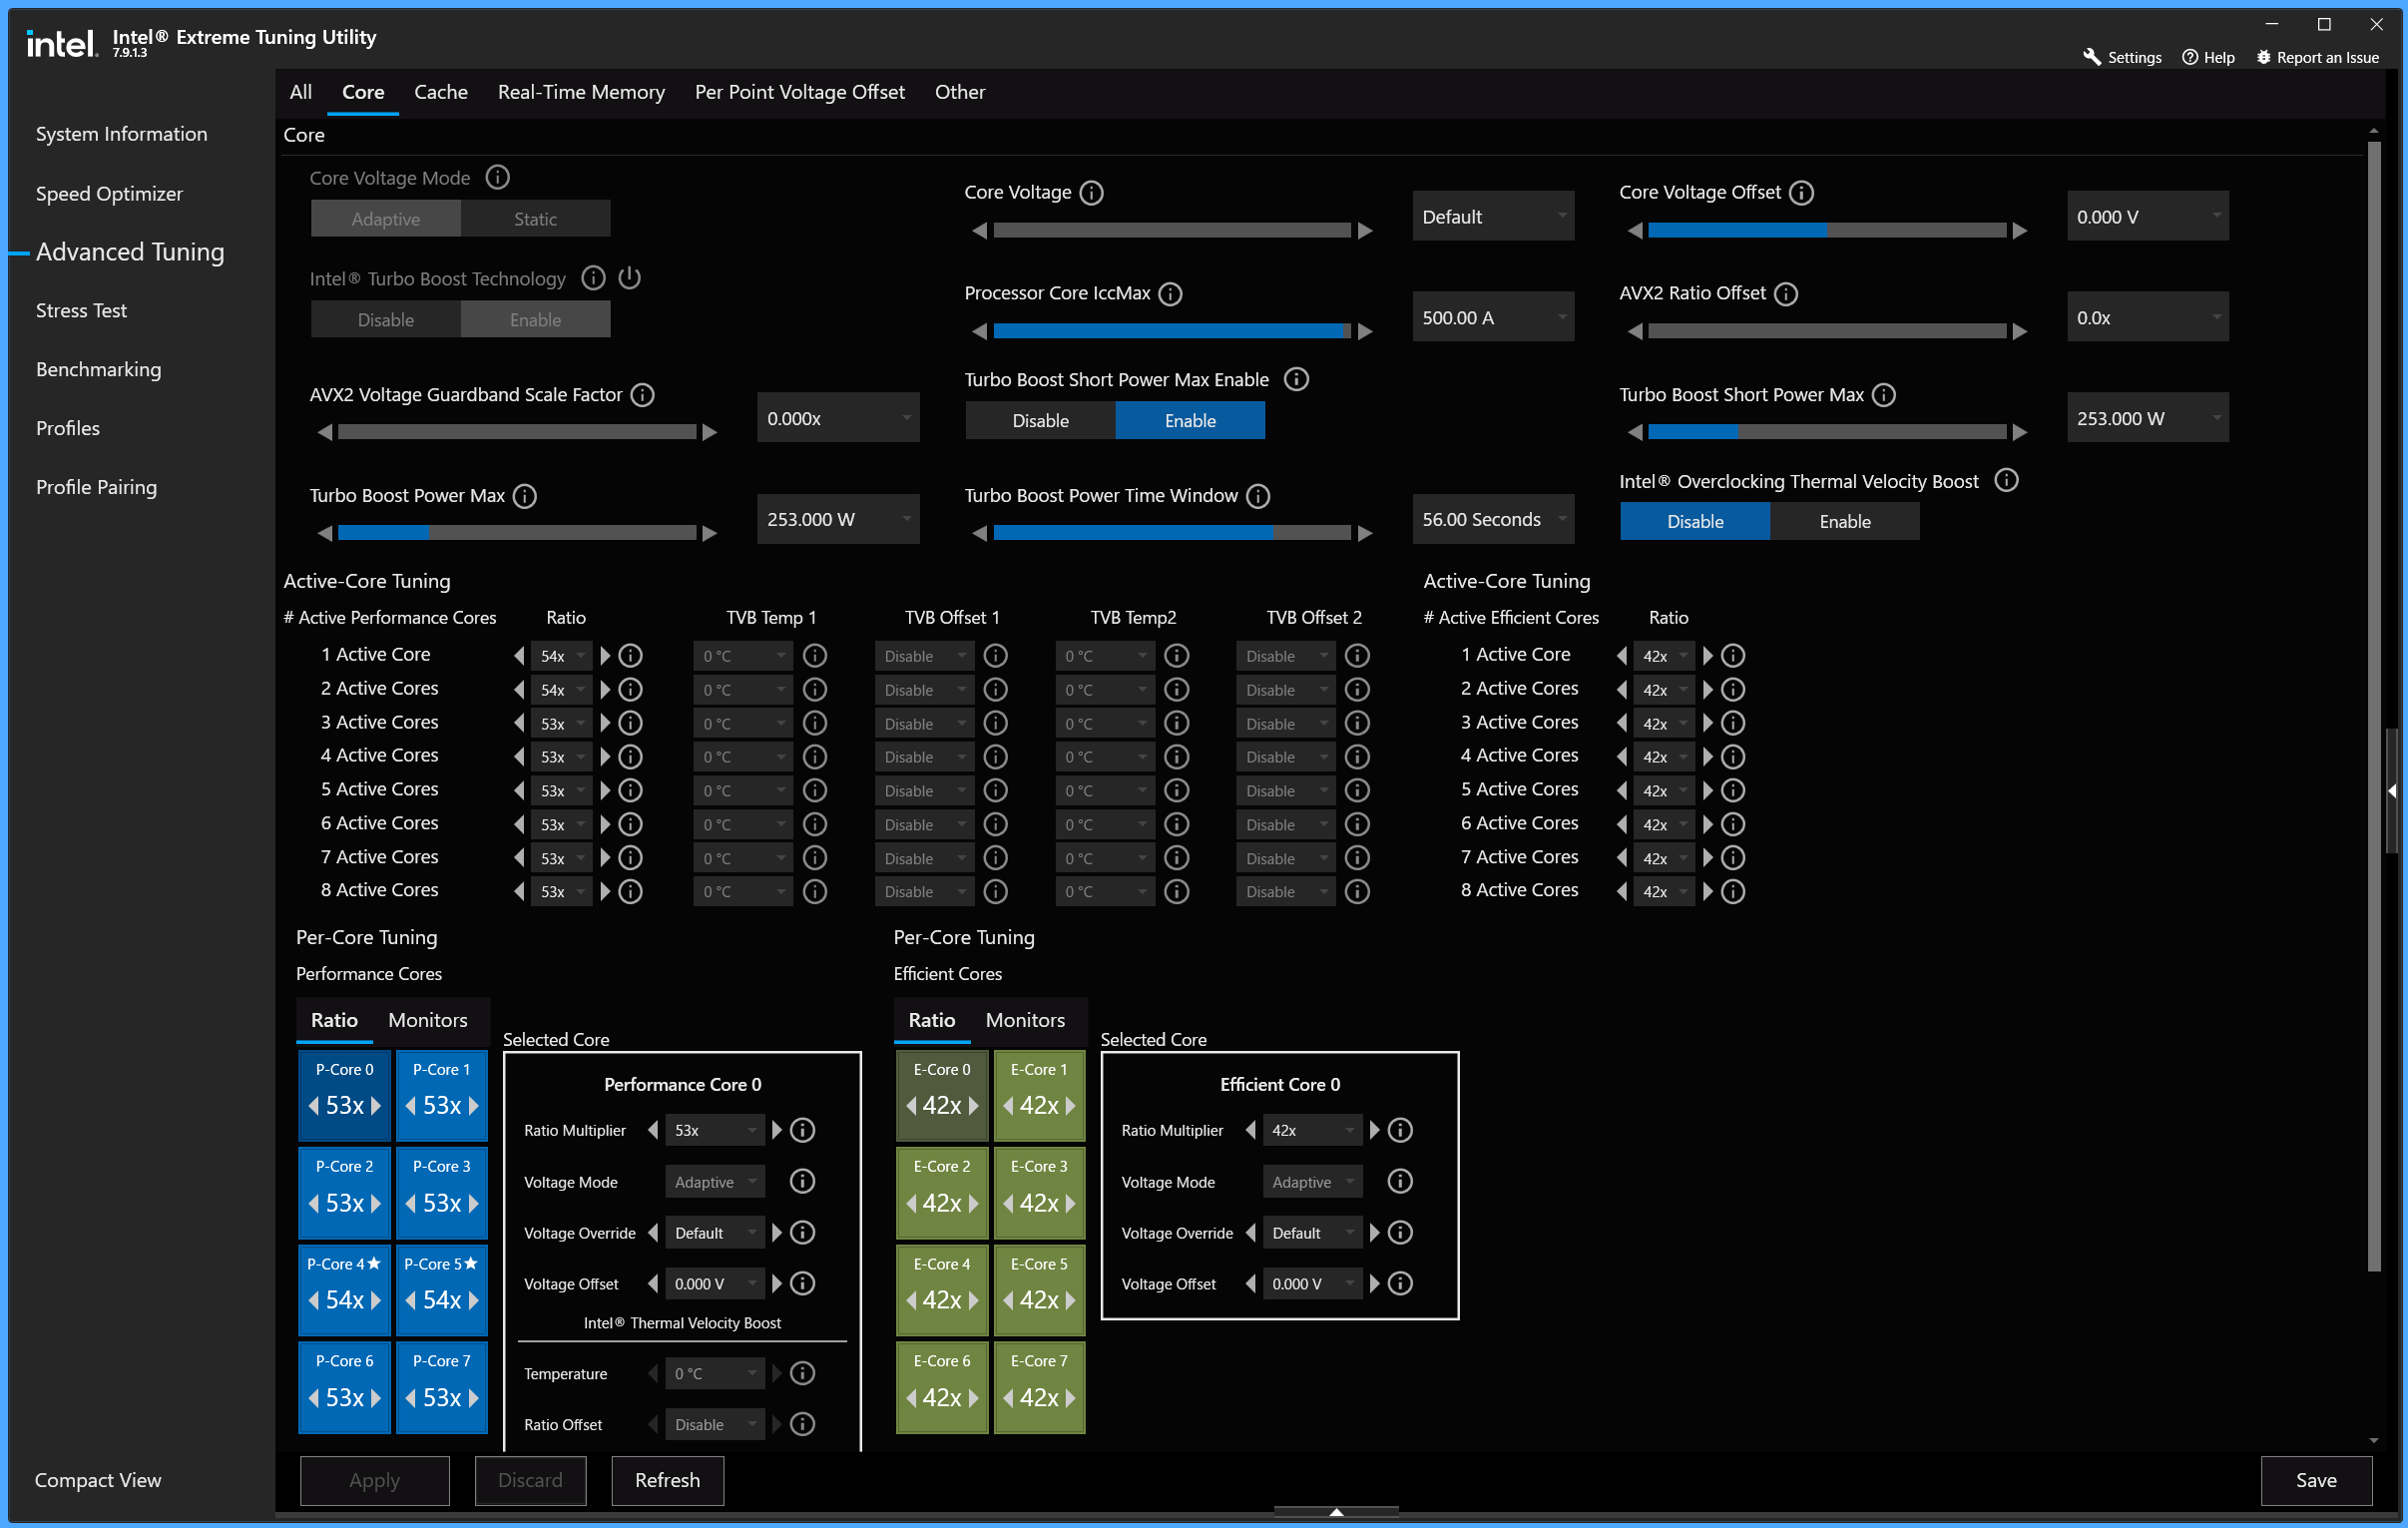The width and height of the screenshot is (2408, 1528).
Task: Open info for AVX2 Voltage Guardband Scale Factor
Action: [643, 394]
